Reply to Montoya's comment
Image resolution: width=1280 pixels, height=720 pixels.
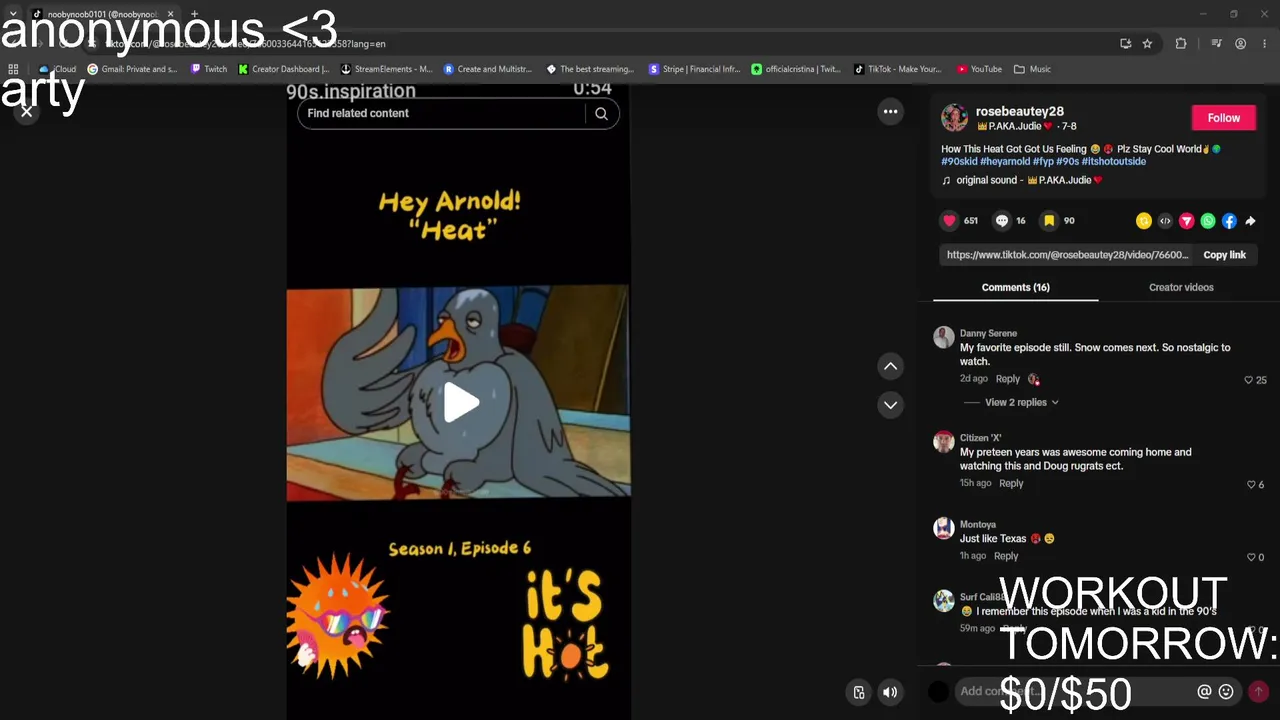(1006, 556)
